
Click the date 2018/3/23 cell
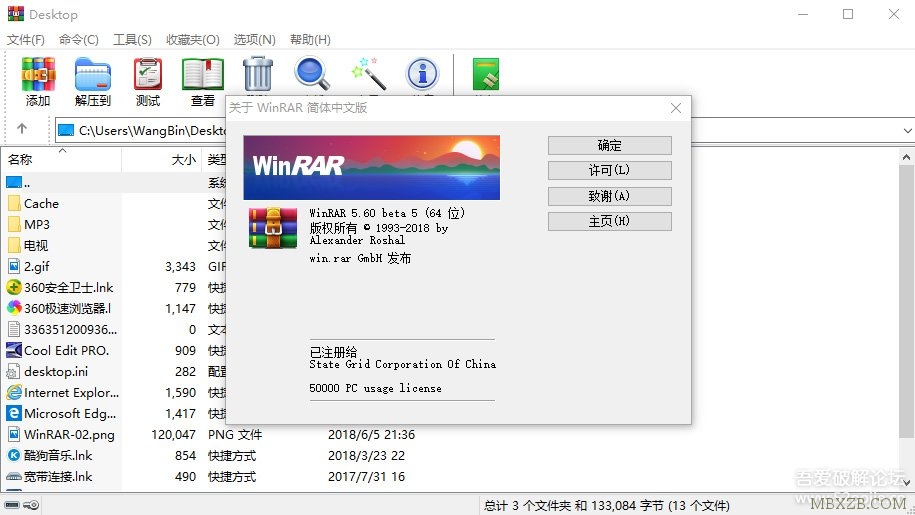tap(366, 455)
